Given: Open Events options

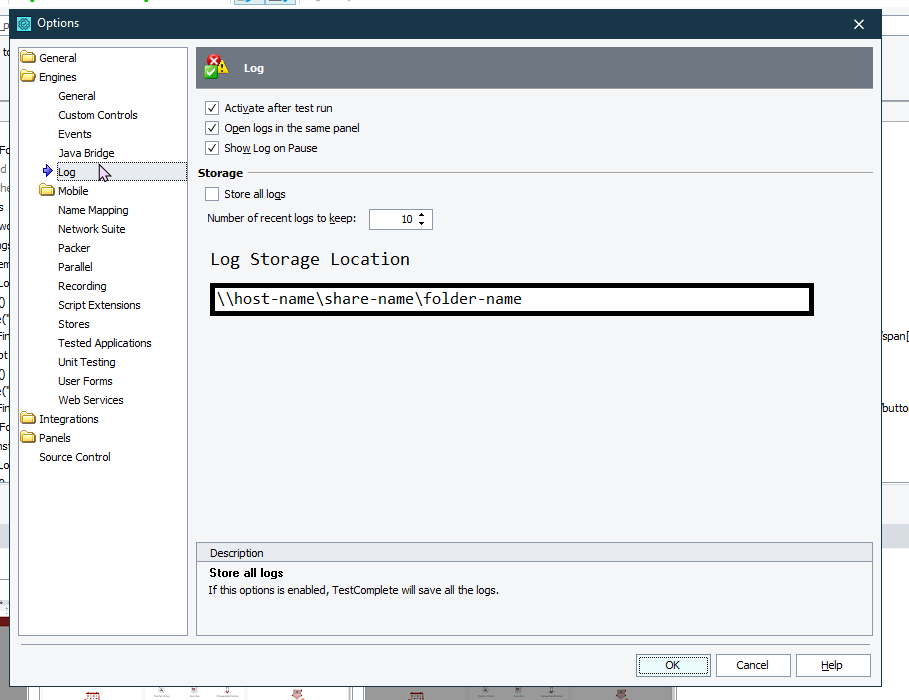Looking at the screenshot, I should click(75, 134).
